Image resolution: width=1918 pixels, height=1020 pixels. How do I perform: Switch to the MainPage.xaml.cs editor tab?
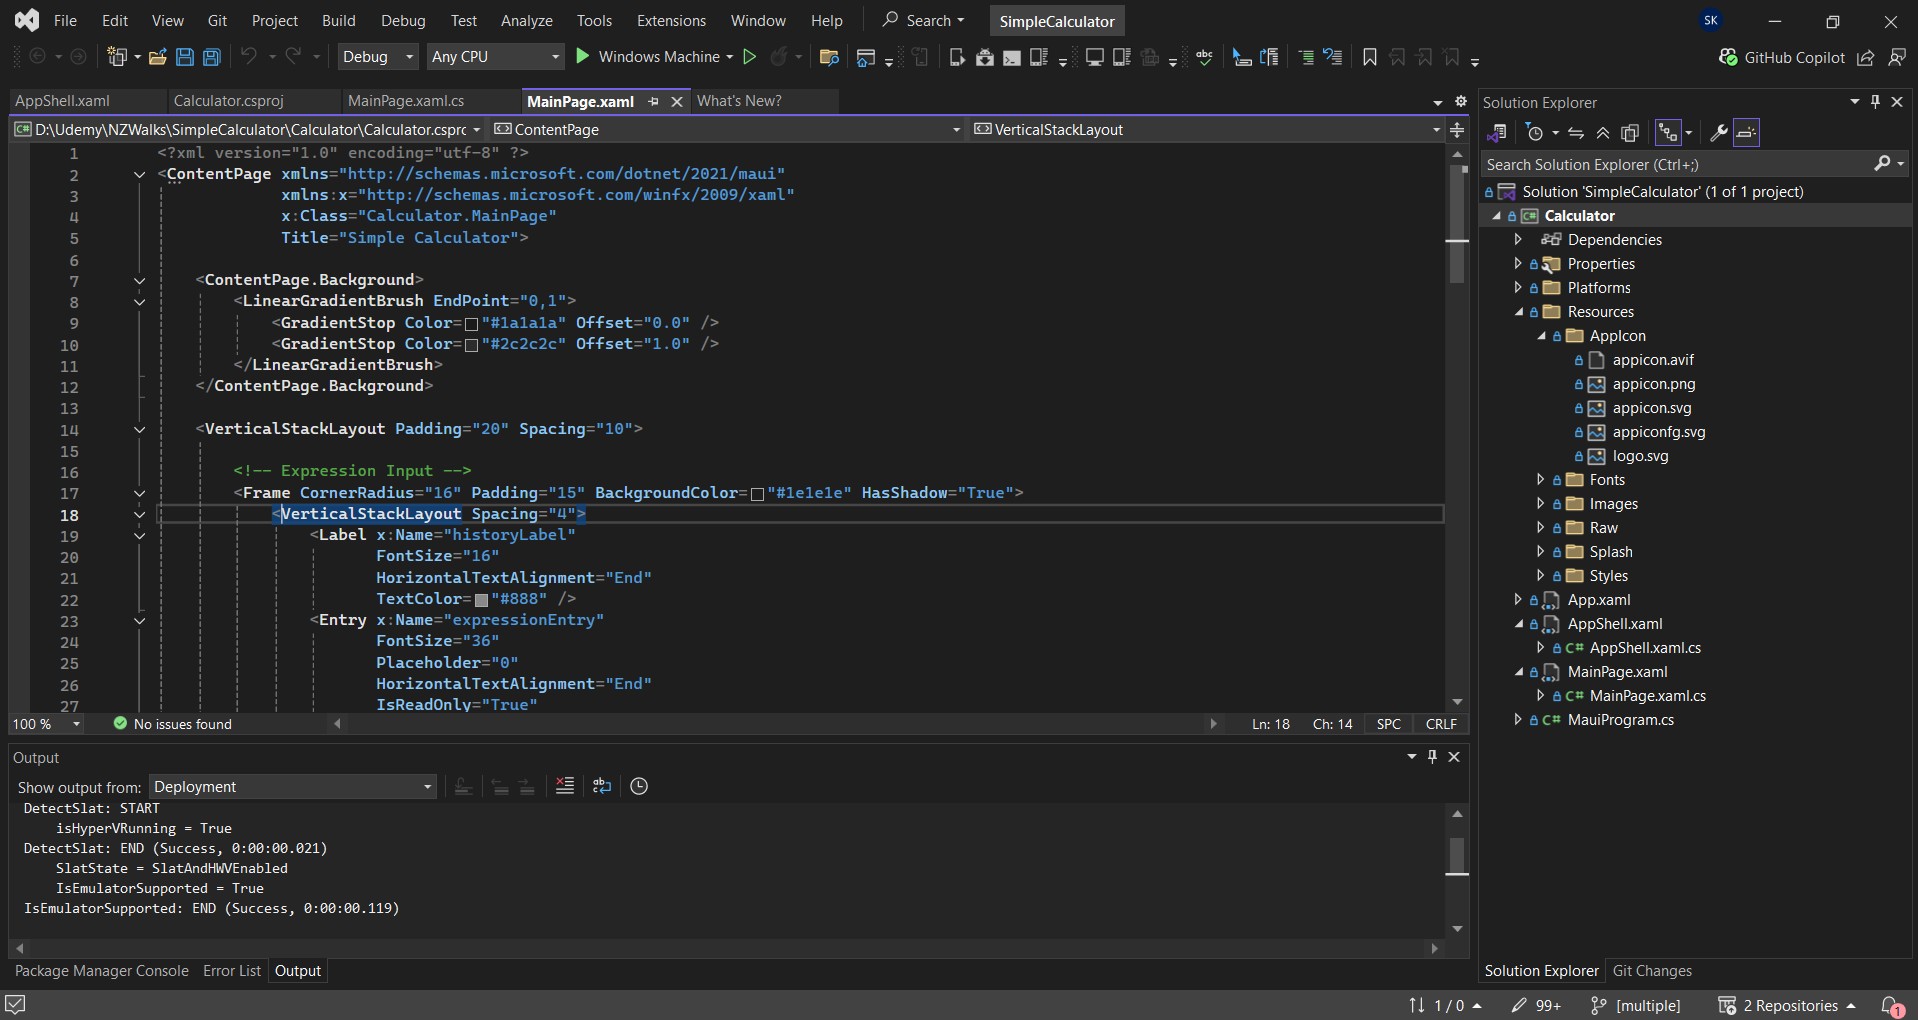(406, 101)
